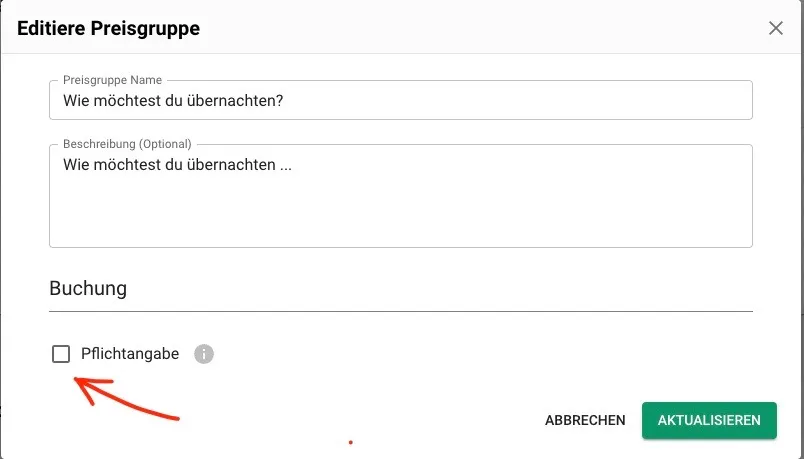The image size is (804, 459).
Task: Place cursor at the ellipsis in description text
Action: pyautogui.click(x=286, y=165)
